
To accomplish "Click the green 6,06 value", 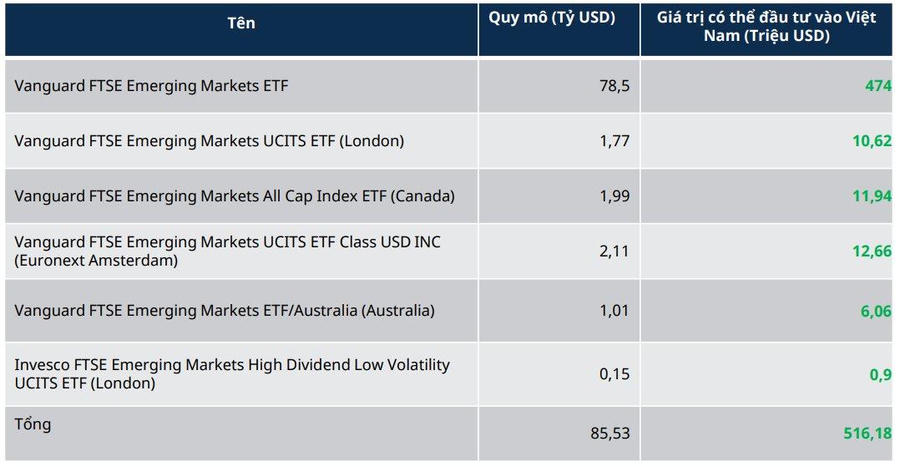I will click(876, 310).
